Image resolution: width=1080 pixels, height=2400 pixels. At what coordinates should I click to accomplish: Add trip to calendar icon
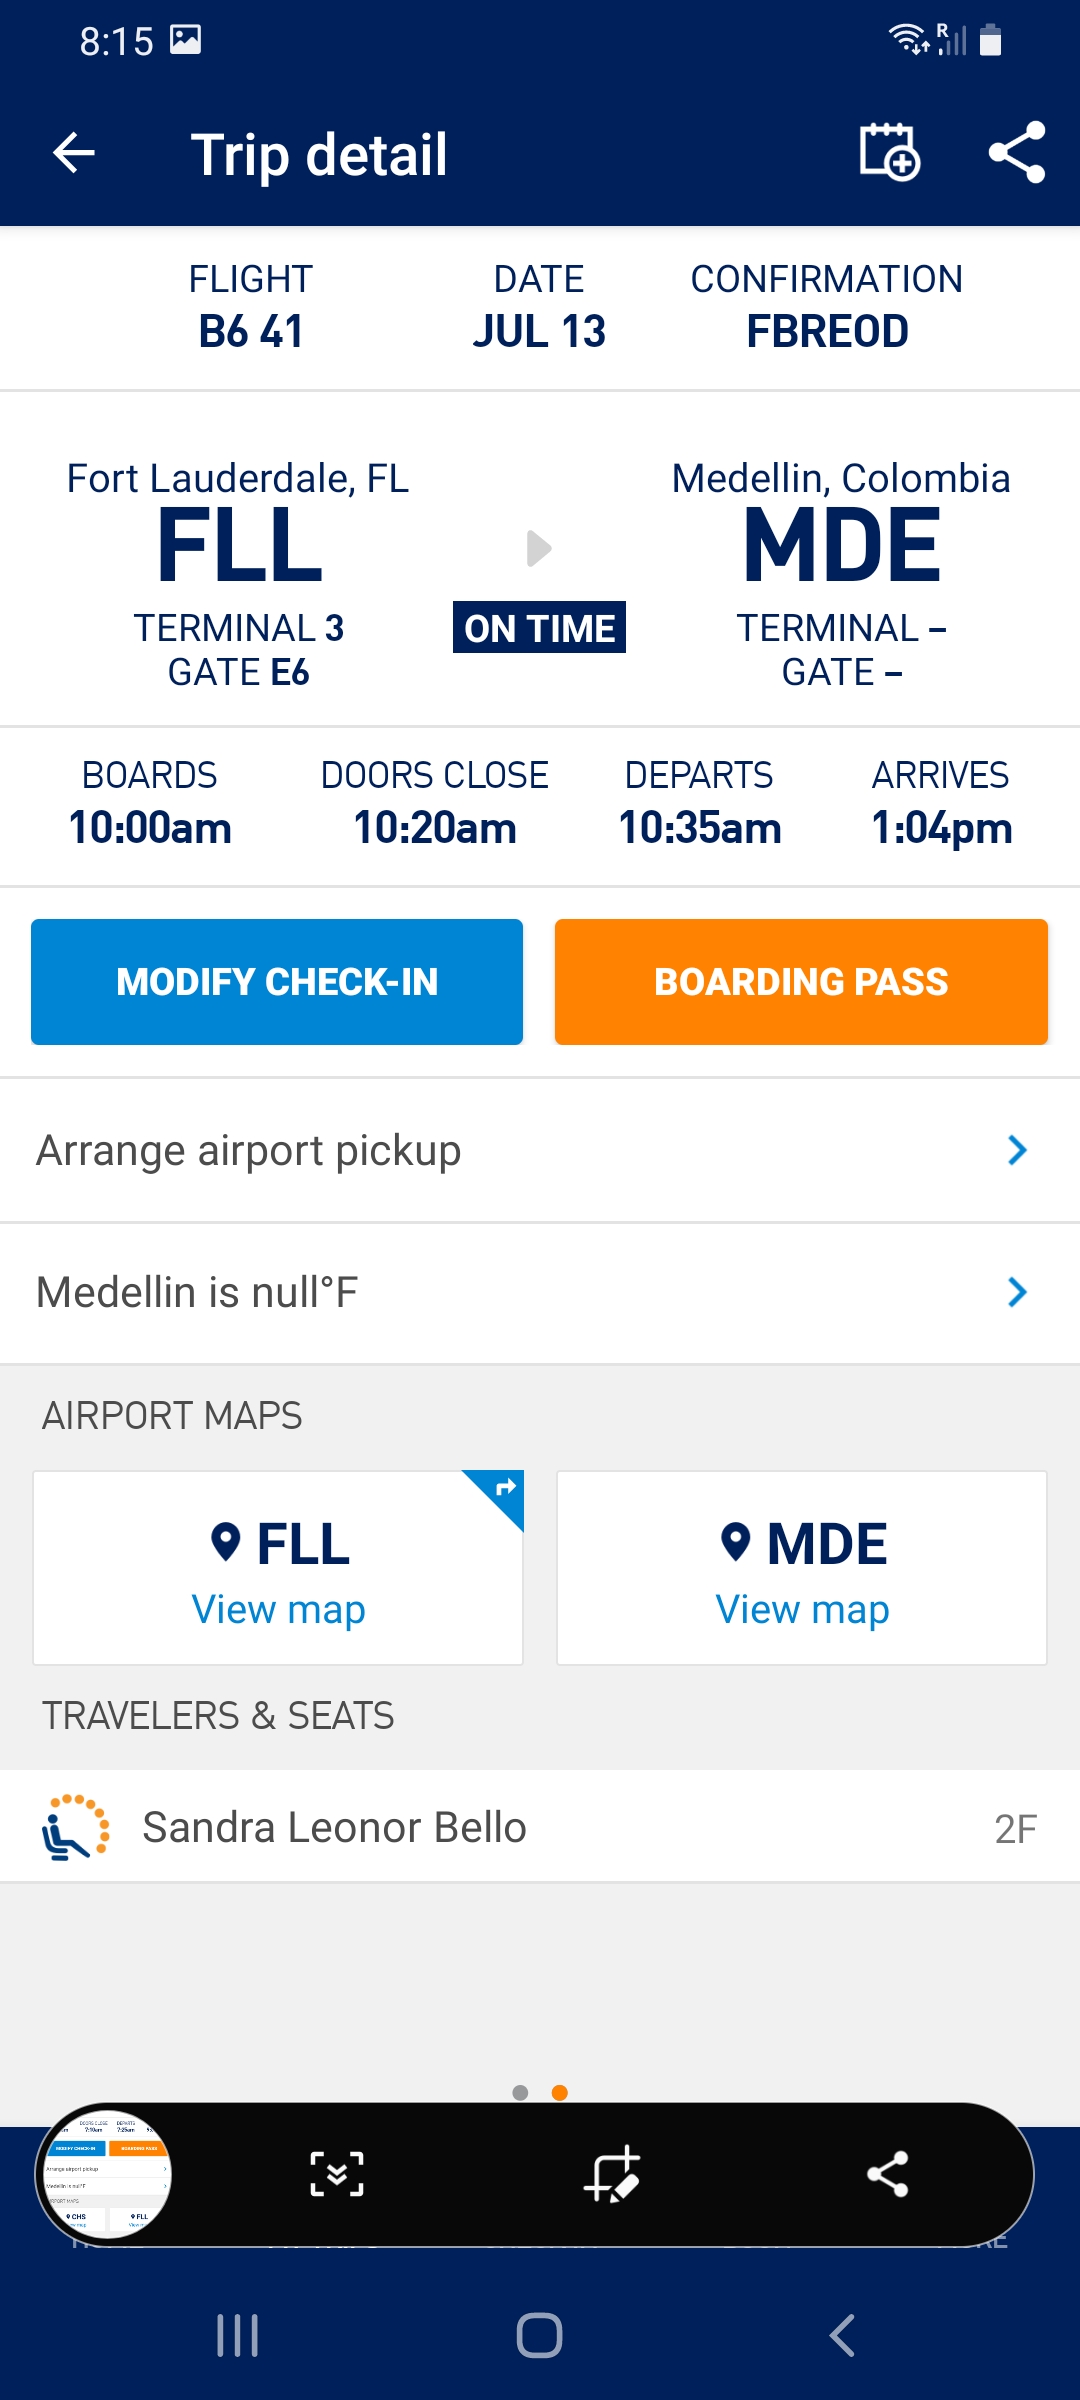(889, 153)
